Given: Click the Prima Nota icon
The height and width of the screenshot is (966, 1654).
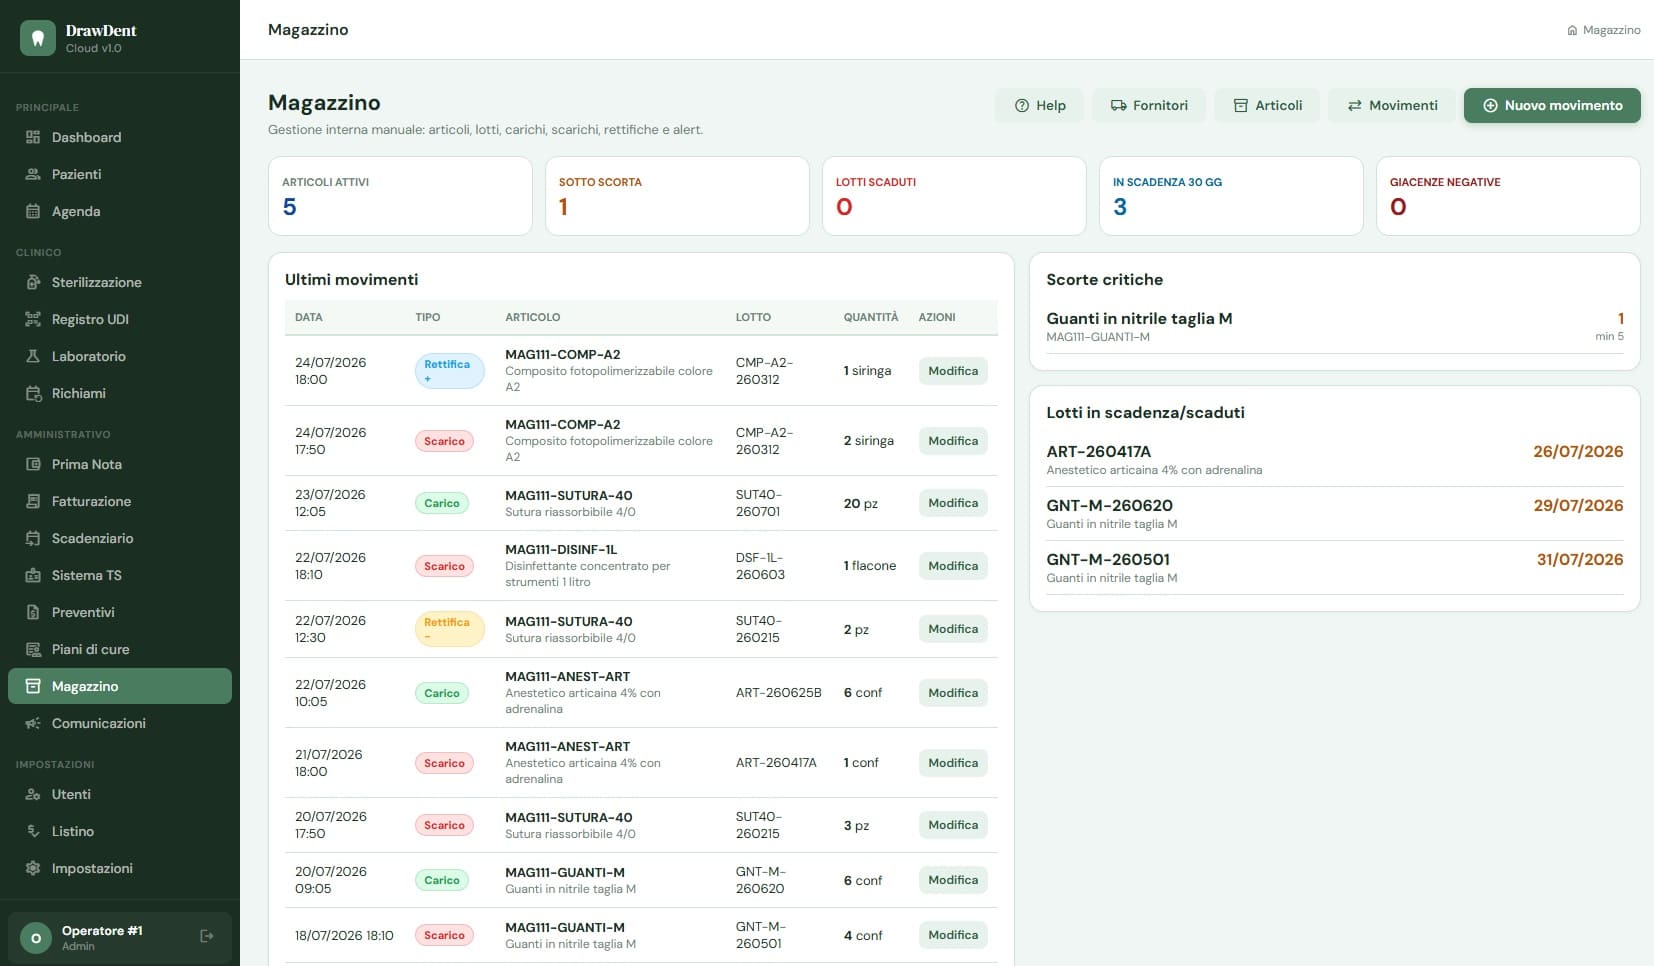Looking at the screenshot, I should click(33, 464).
